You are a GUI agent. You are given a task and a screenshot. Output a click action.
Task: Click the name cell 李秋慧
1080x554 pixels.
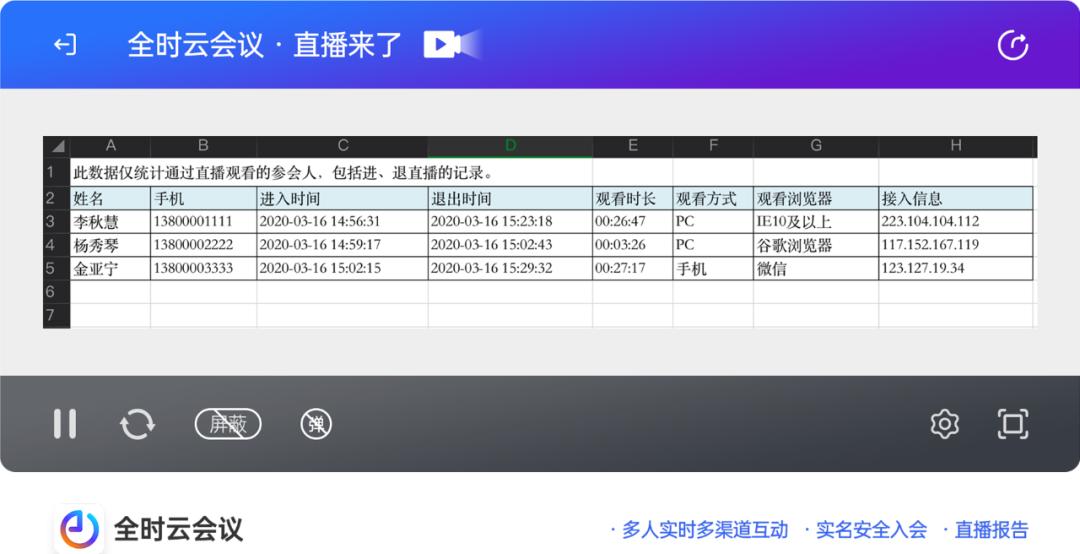tap(110, 222)
